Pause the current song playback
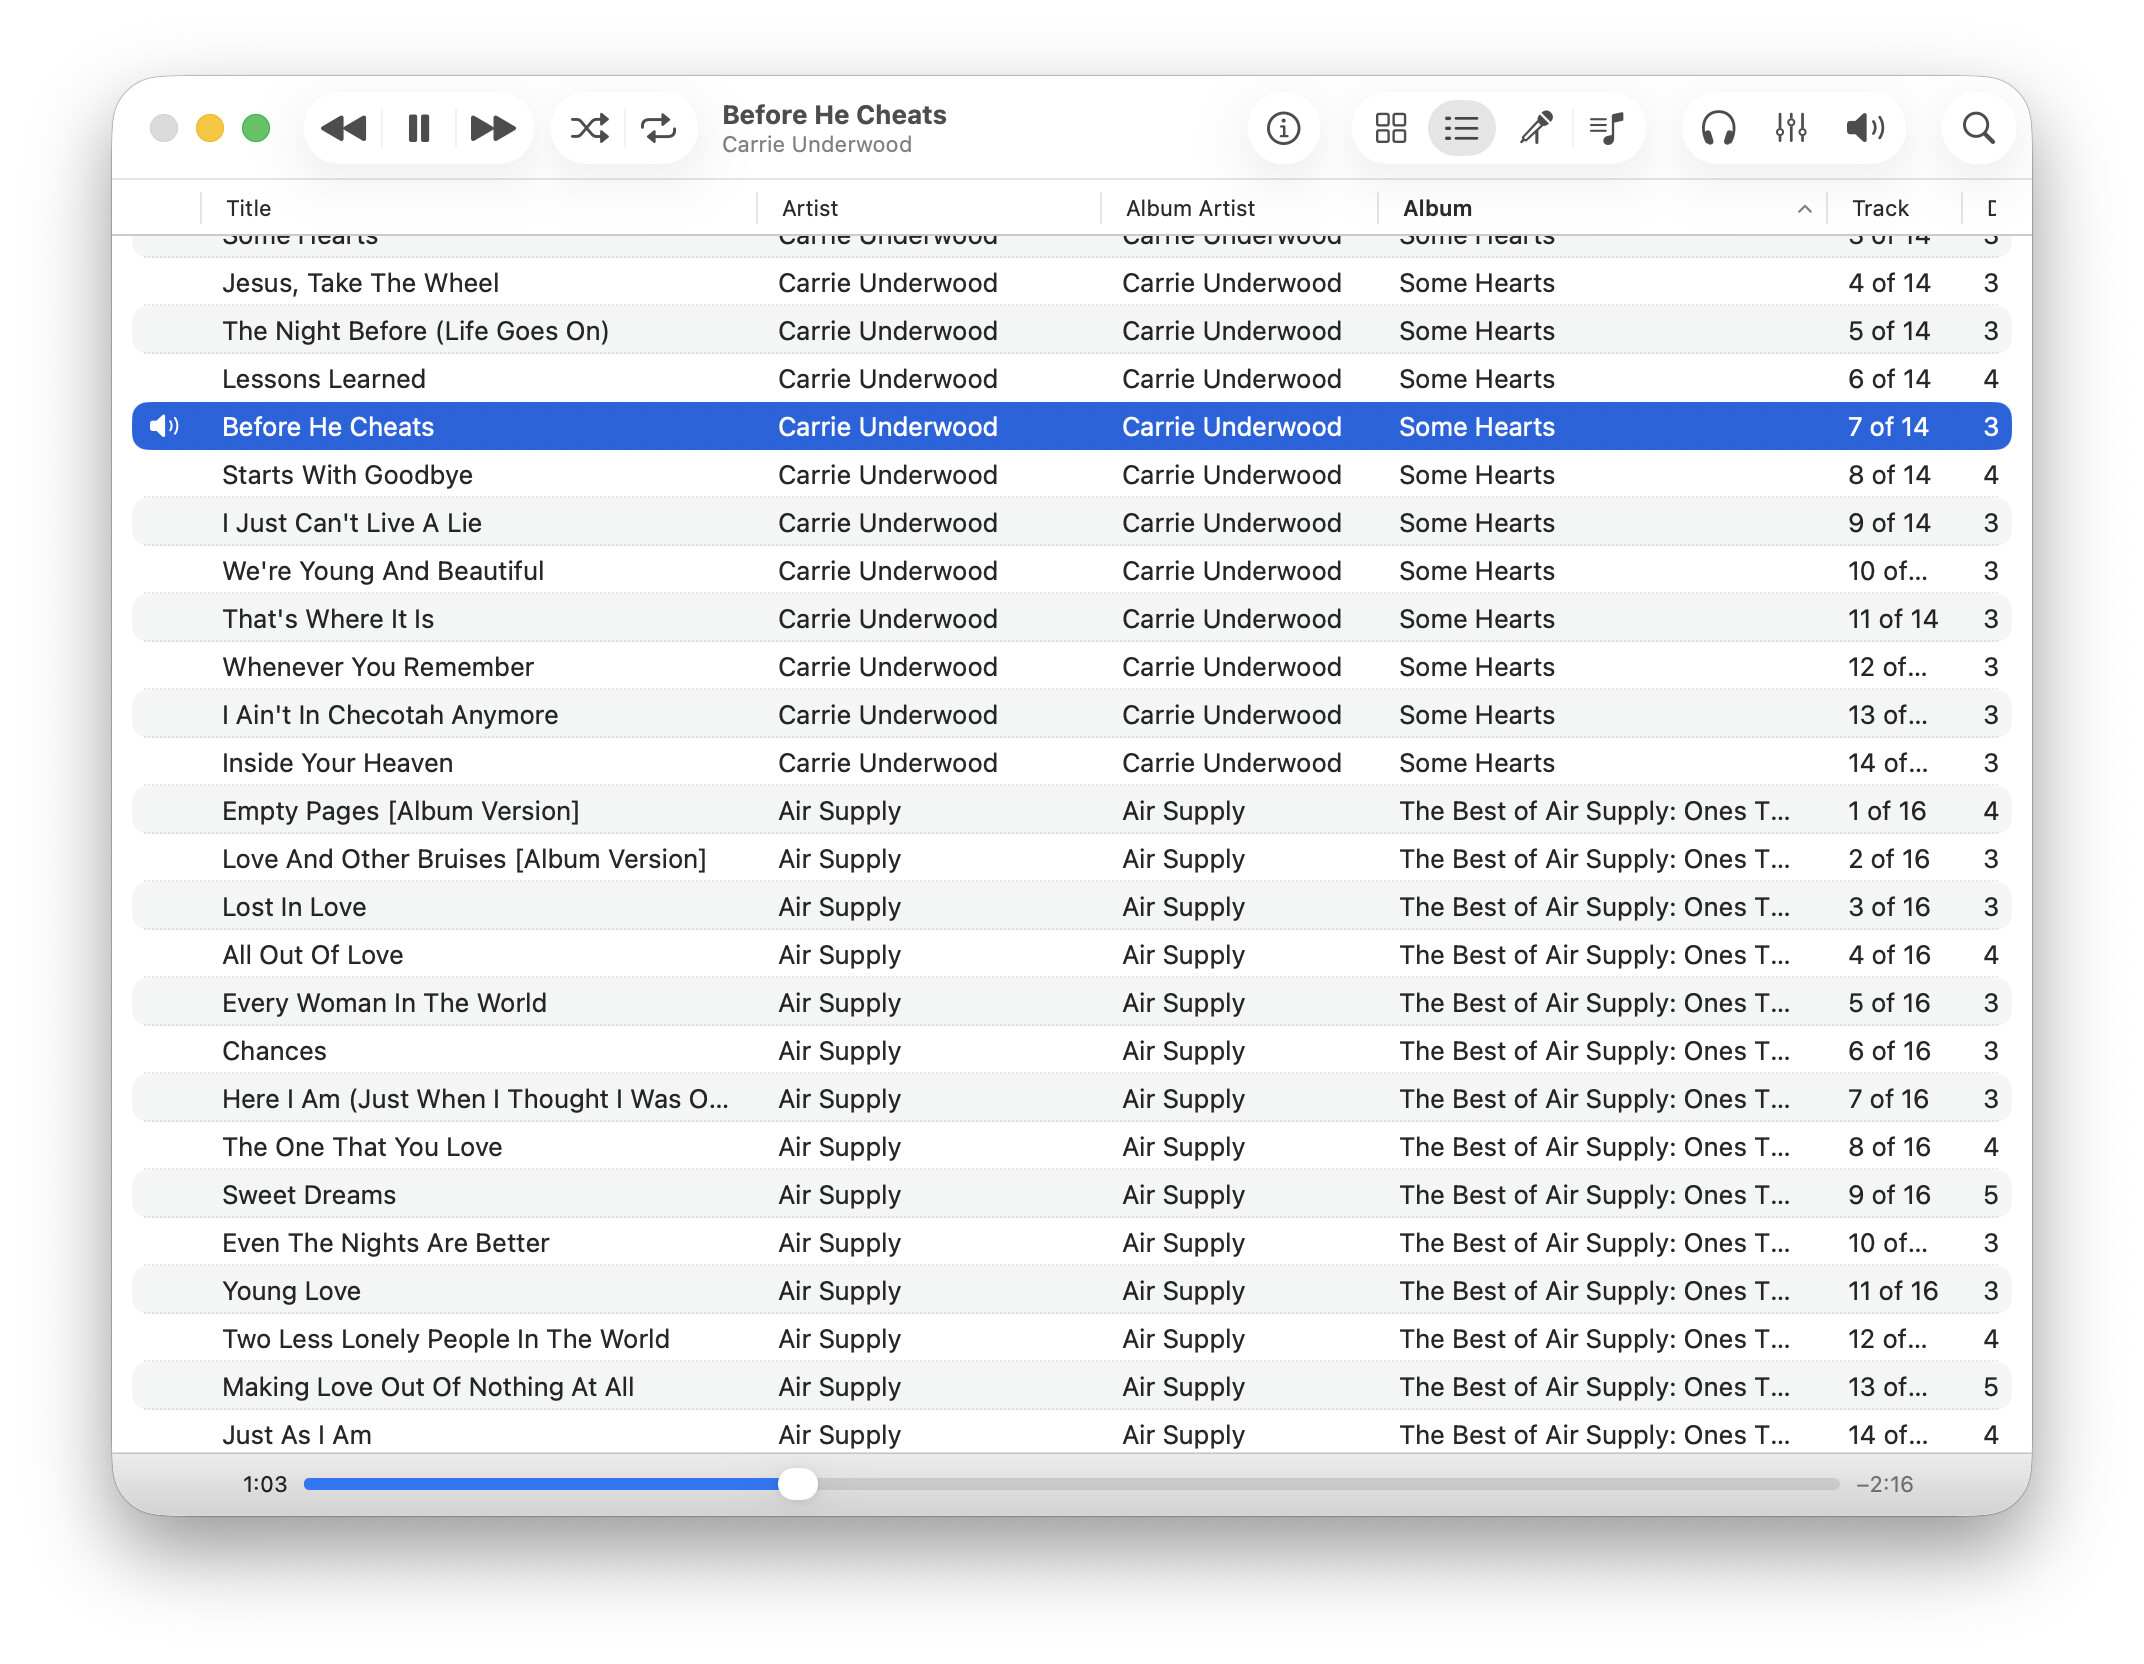 click(418, 128)
